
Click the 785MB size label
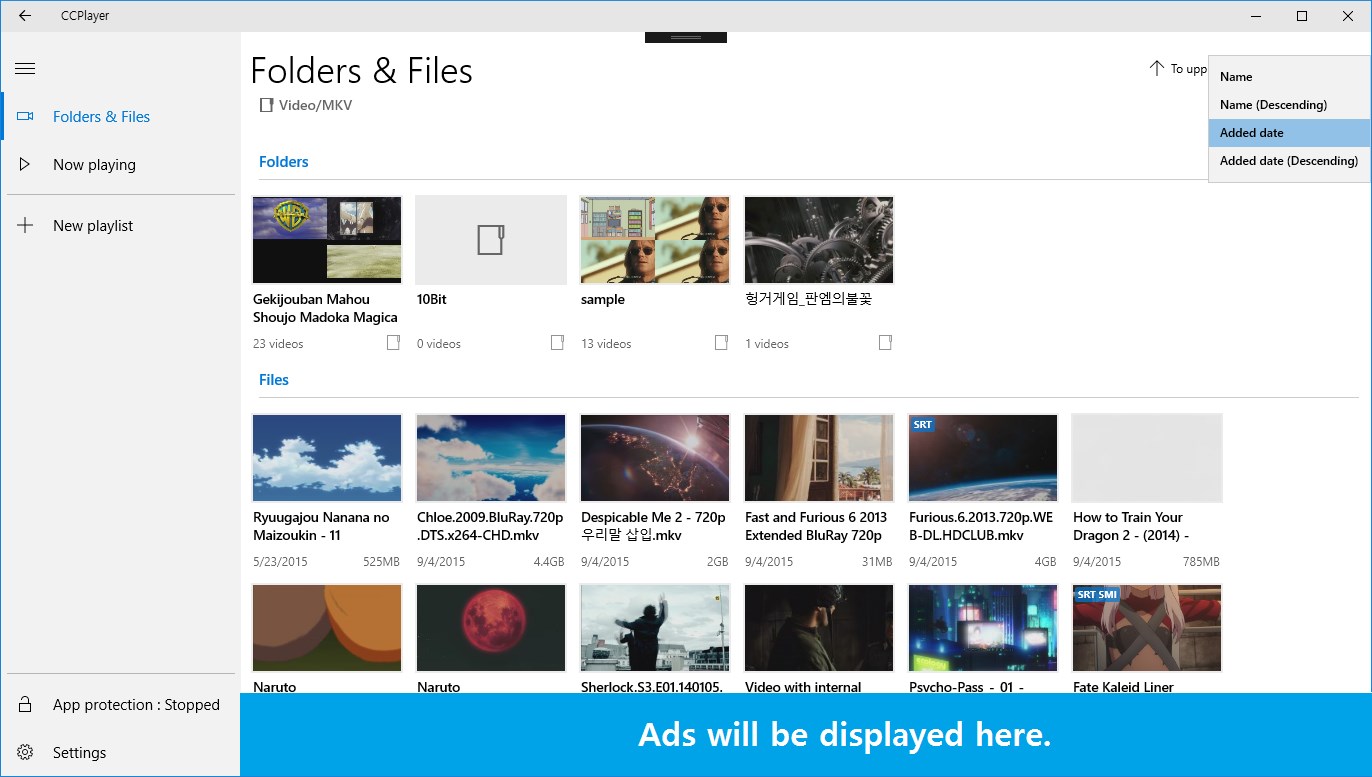1201,562
